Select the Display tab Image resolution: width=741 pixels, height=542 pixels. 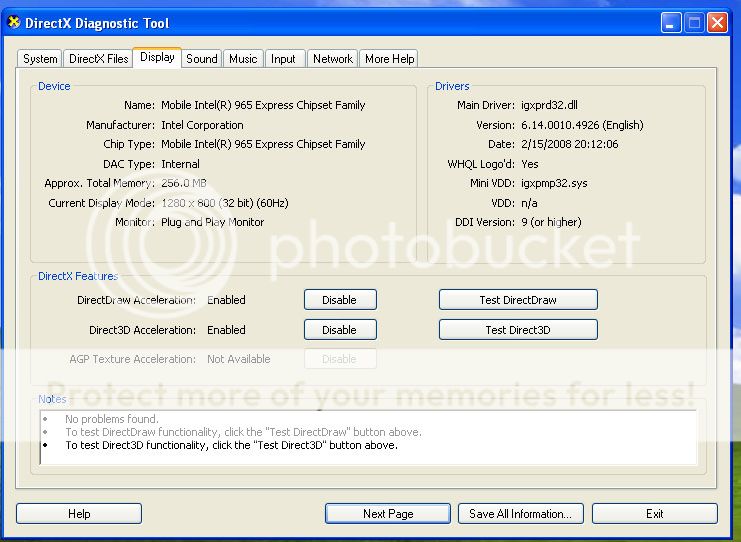click(x=157, y=57)
